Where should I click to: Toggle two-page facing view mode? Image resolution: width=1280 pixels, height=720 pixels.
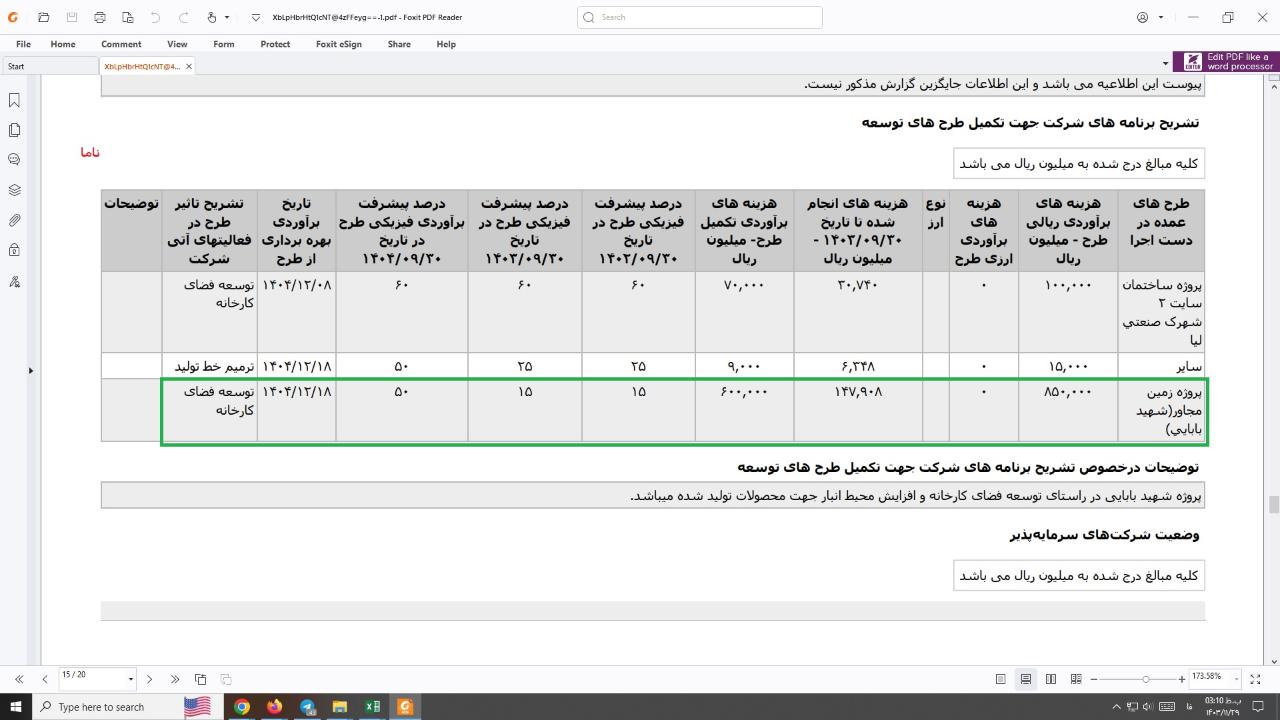[1051, 679]
